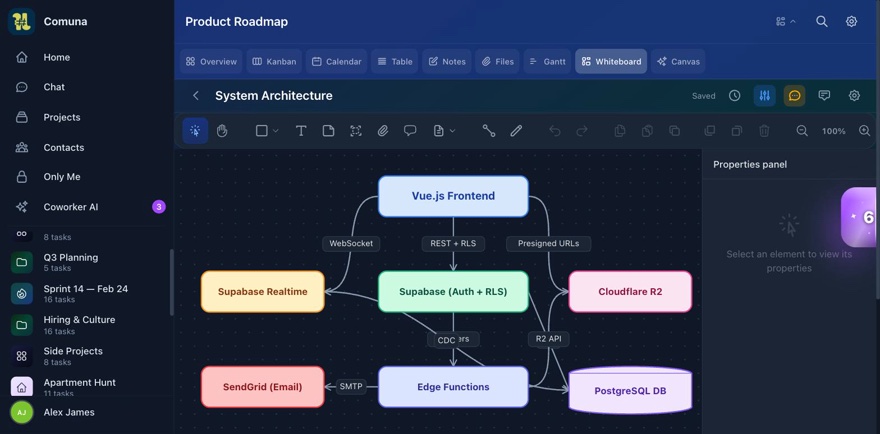Switch to the Overview tab

pos(211,61)
